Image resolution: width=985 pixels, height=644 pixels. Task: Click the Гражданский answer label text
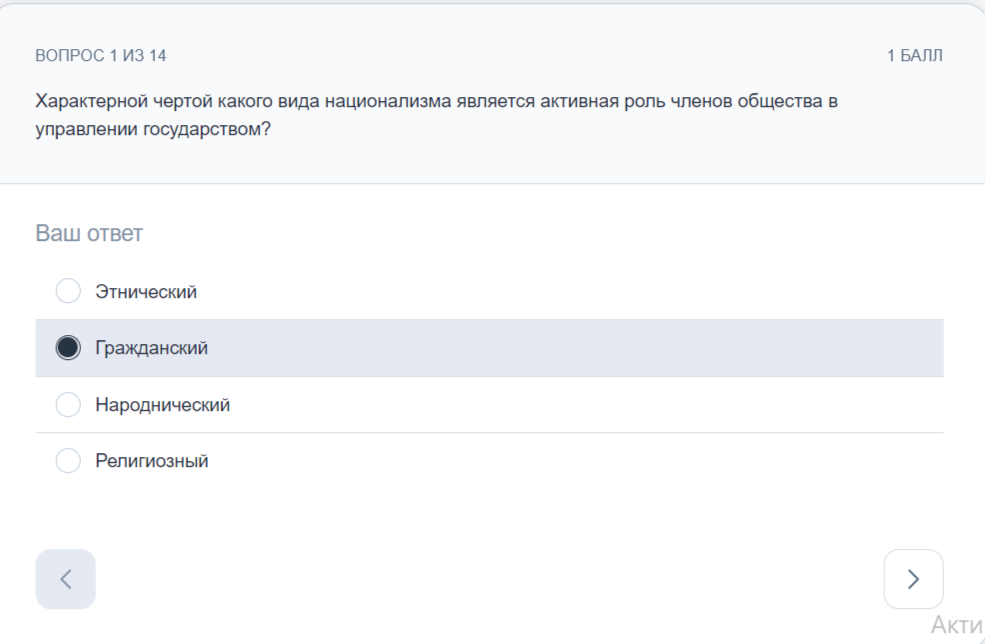[151, 348]
